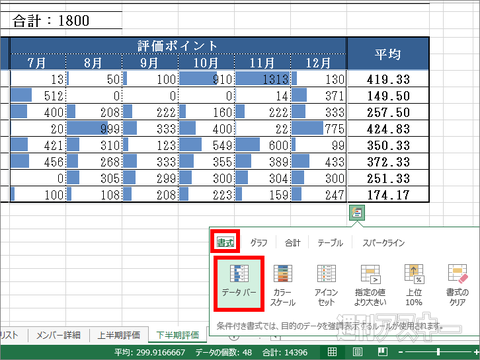Choose 指定の値より大きい greater-than rule
Viewport: 480px width, 360px height.
tap(370, 285)
